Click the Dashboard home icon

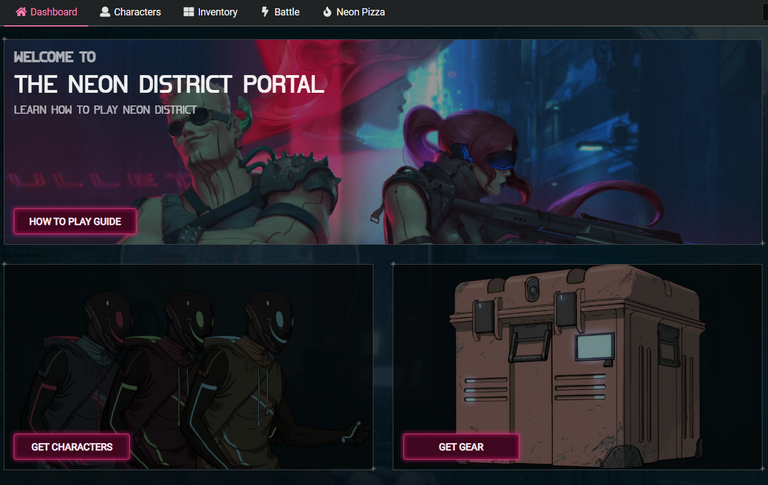click(x=21, y=12)
